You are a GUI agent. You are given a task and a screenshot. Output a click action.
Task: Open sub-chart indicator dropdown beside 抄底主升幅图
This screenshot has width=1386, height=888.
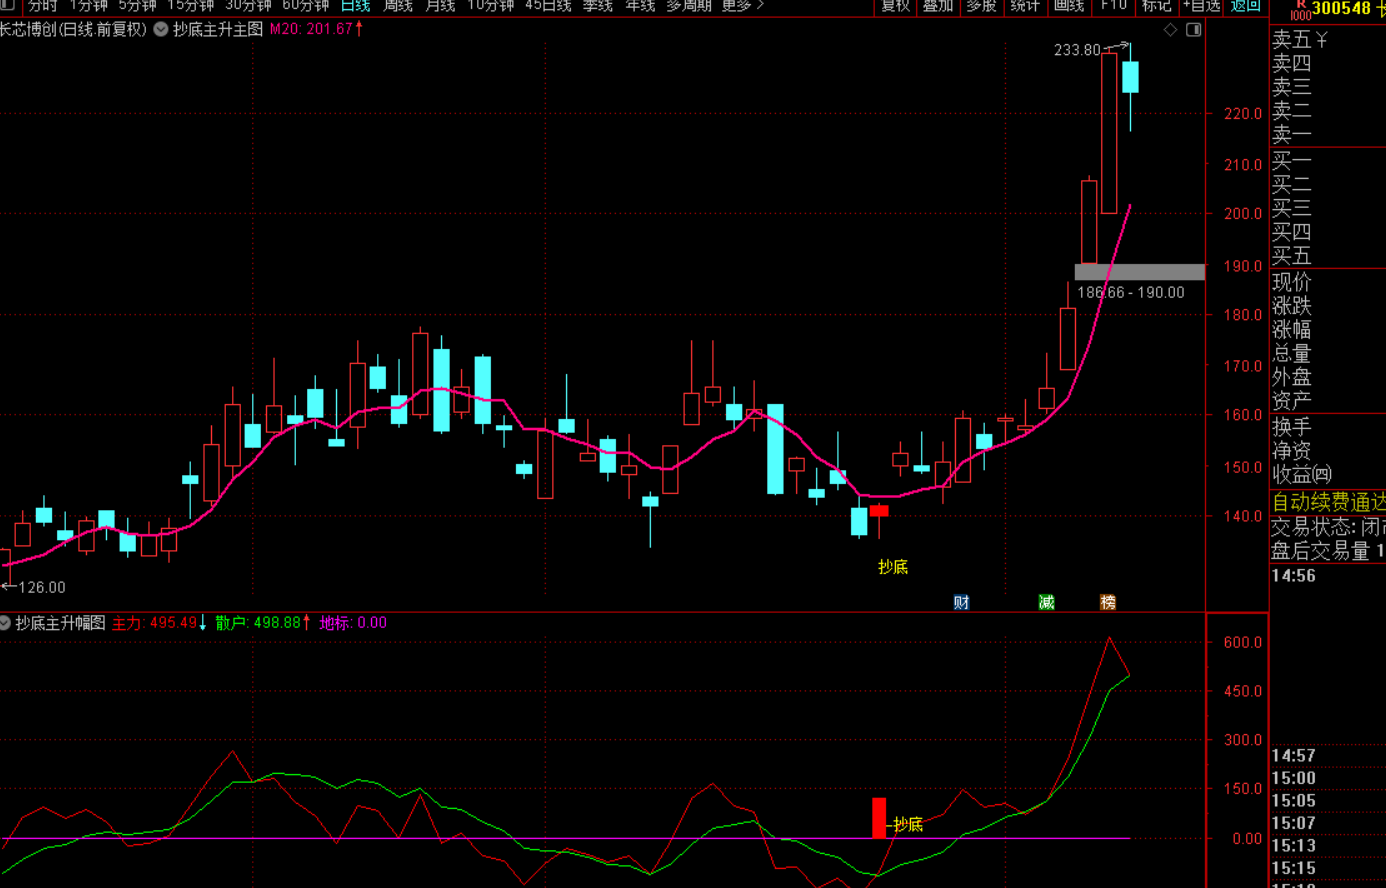6,623
